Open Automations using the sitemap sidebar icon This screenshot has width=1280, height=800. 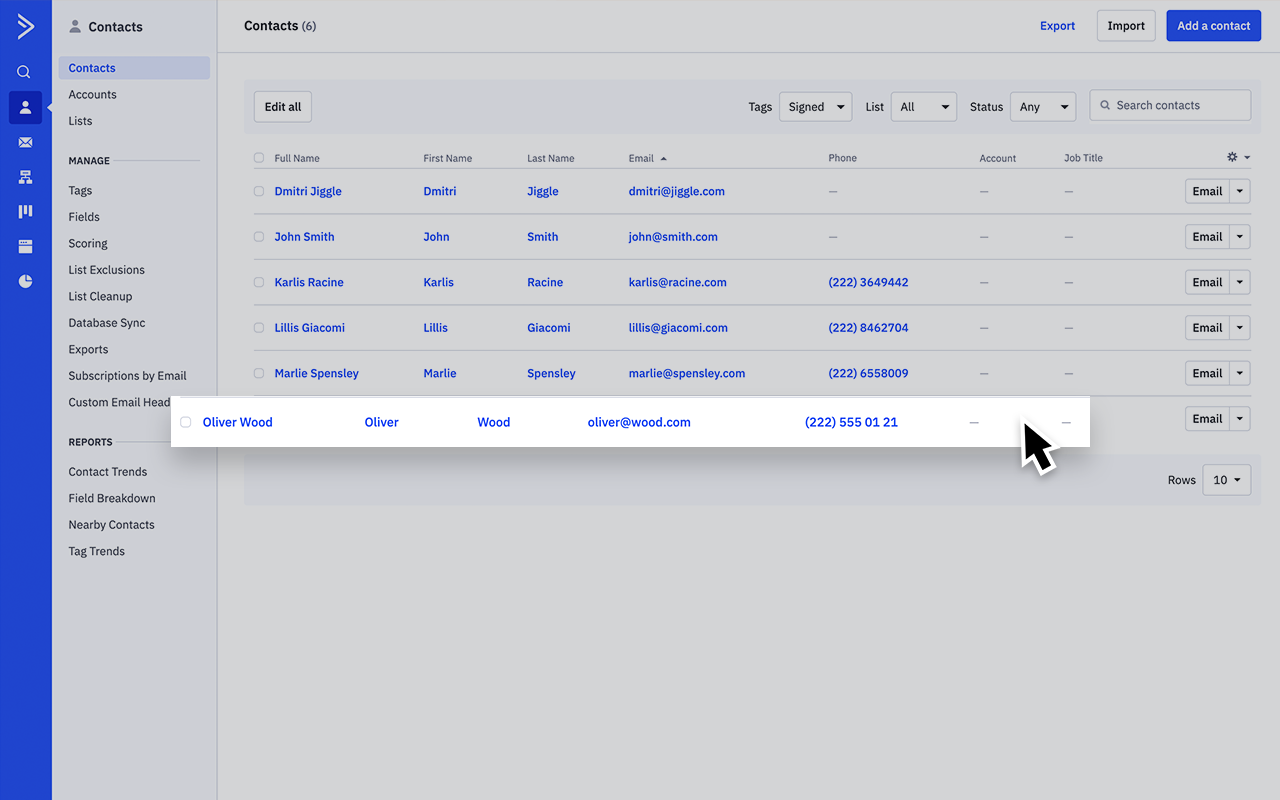click(x=25, y=177)
